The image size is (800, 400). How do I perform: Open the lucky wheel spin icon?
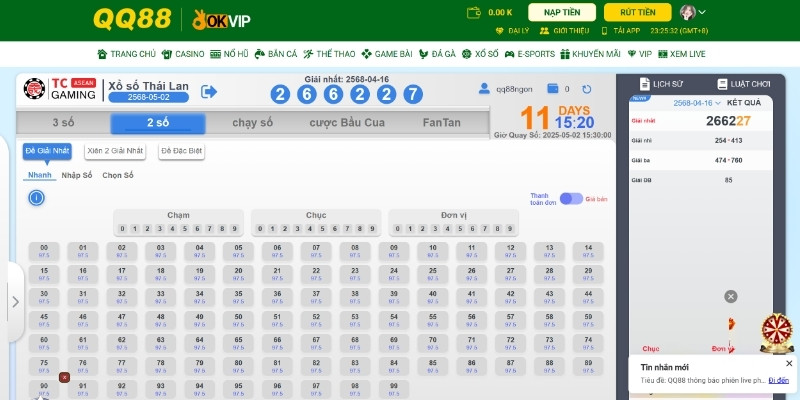click(777, 333)
